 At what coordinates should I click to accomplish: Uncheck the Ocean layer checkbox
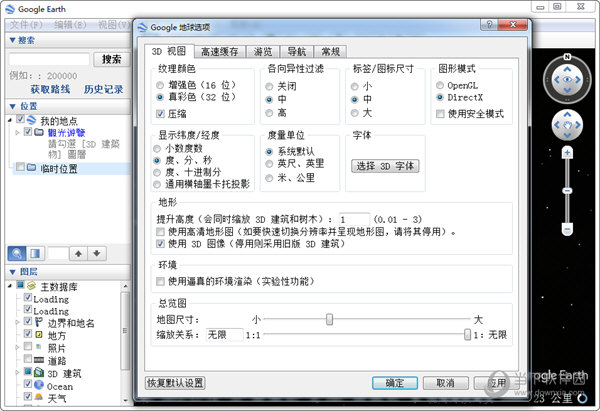pos(28,384)
